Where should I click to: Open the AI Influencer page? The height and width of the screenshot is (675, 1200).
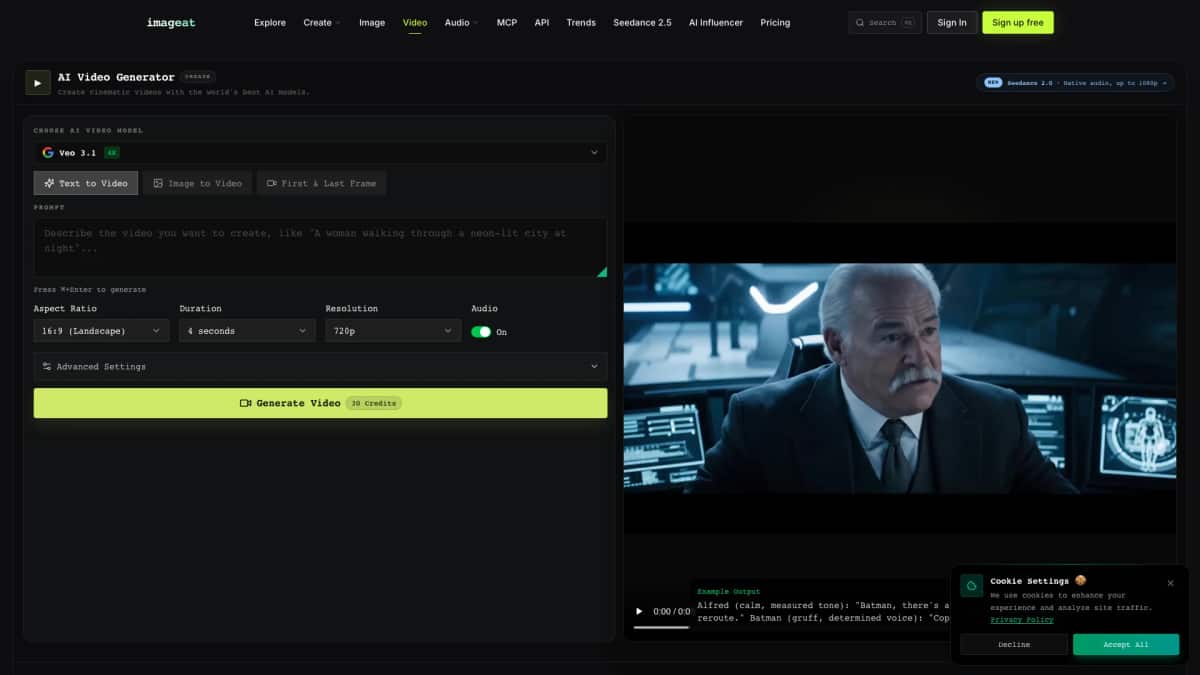(716, 22)
